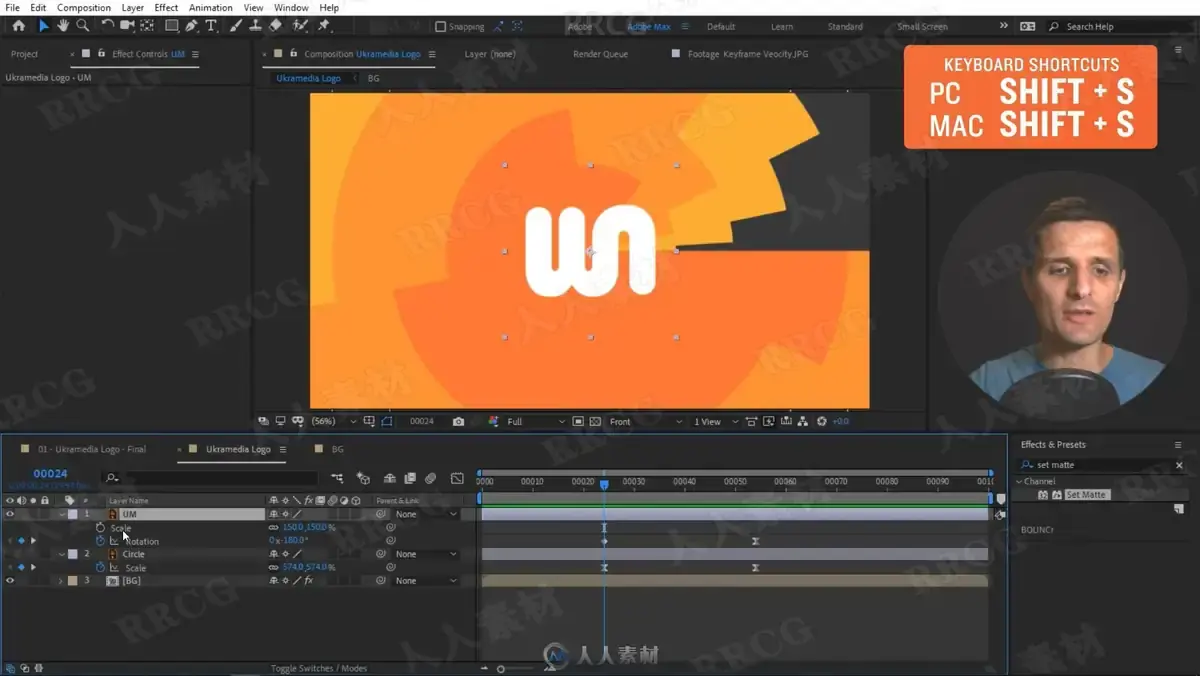Toggle the Rotation stopwatch under UM layer

point(100,541)
